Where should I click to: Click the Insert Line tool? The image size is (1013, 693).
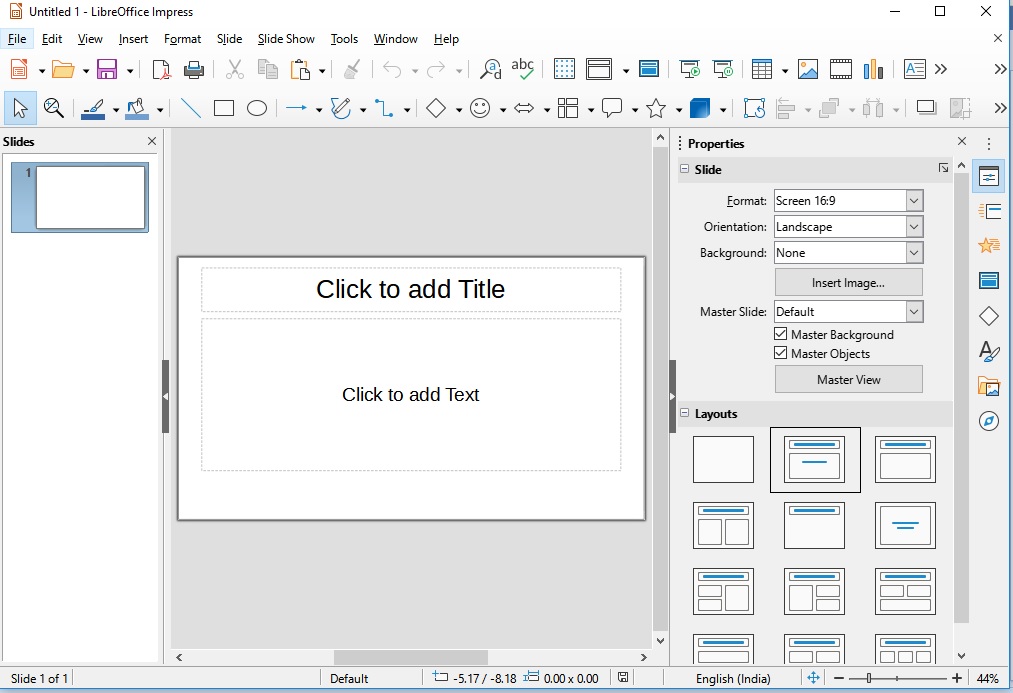tap(190, 108)
